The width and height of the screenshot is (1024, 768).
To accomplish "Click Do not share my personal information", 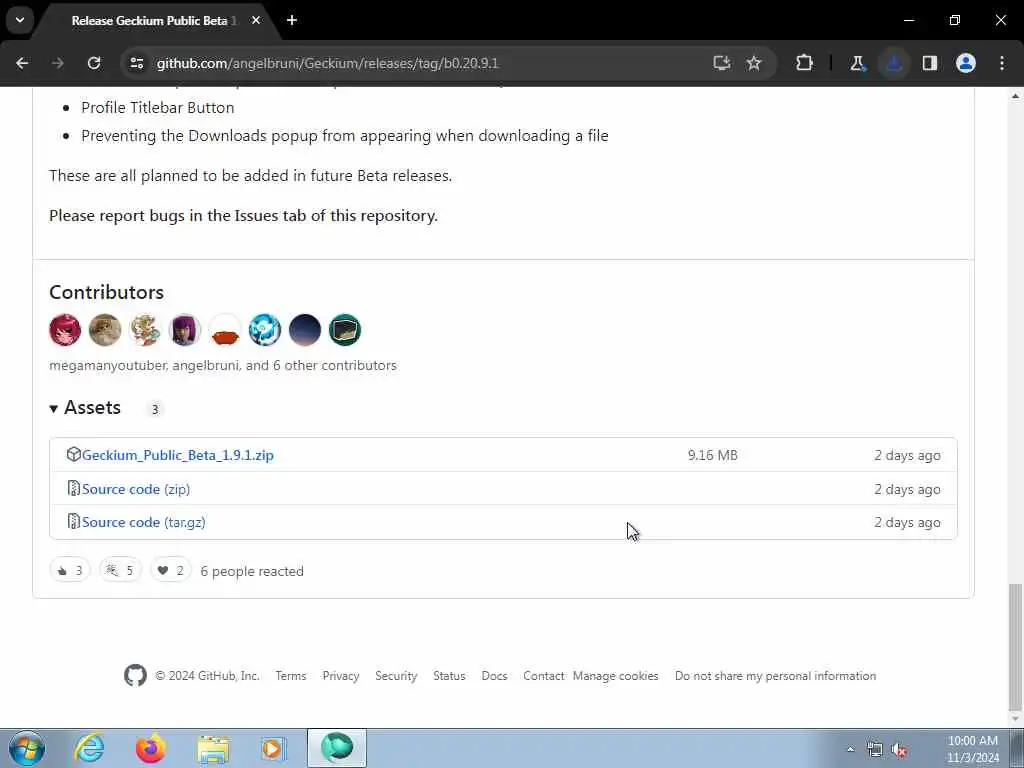I will [775, 676].
